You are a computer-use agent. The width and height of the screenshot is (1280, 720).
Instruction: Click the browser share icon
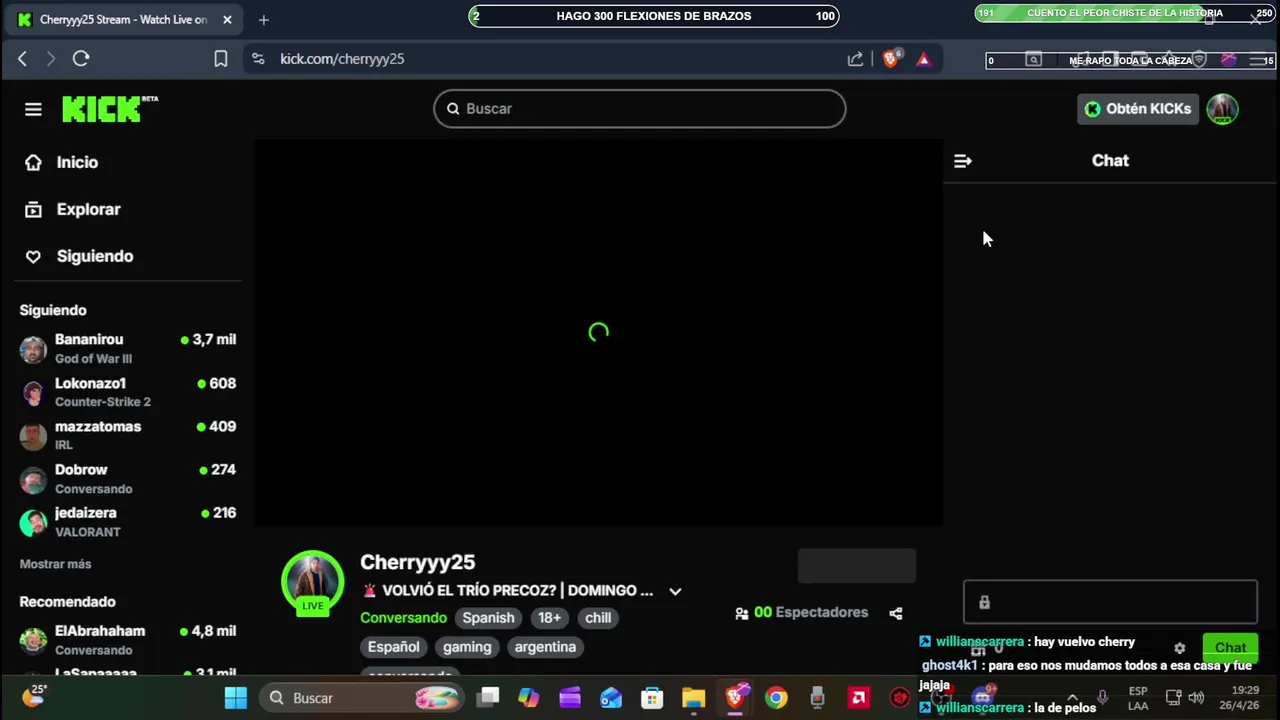(855, 59)
